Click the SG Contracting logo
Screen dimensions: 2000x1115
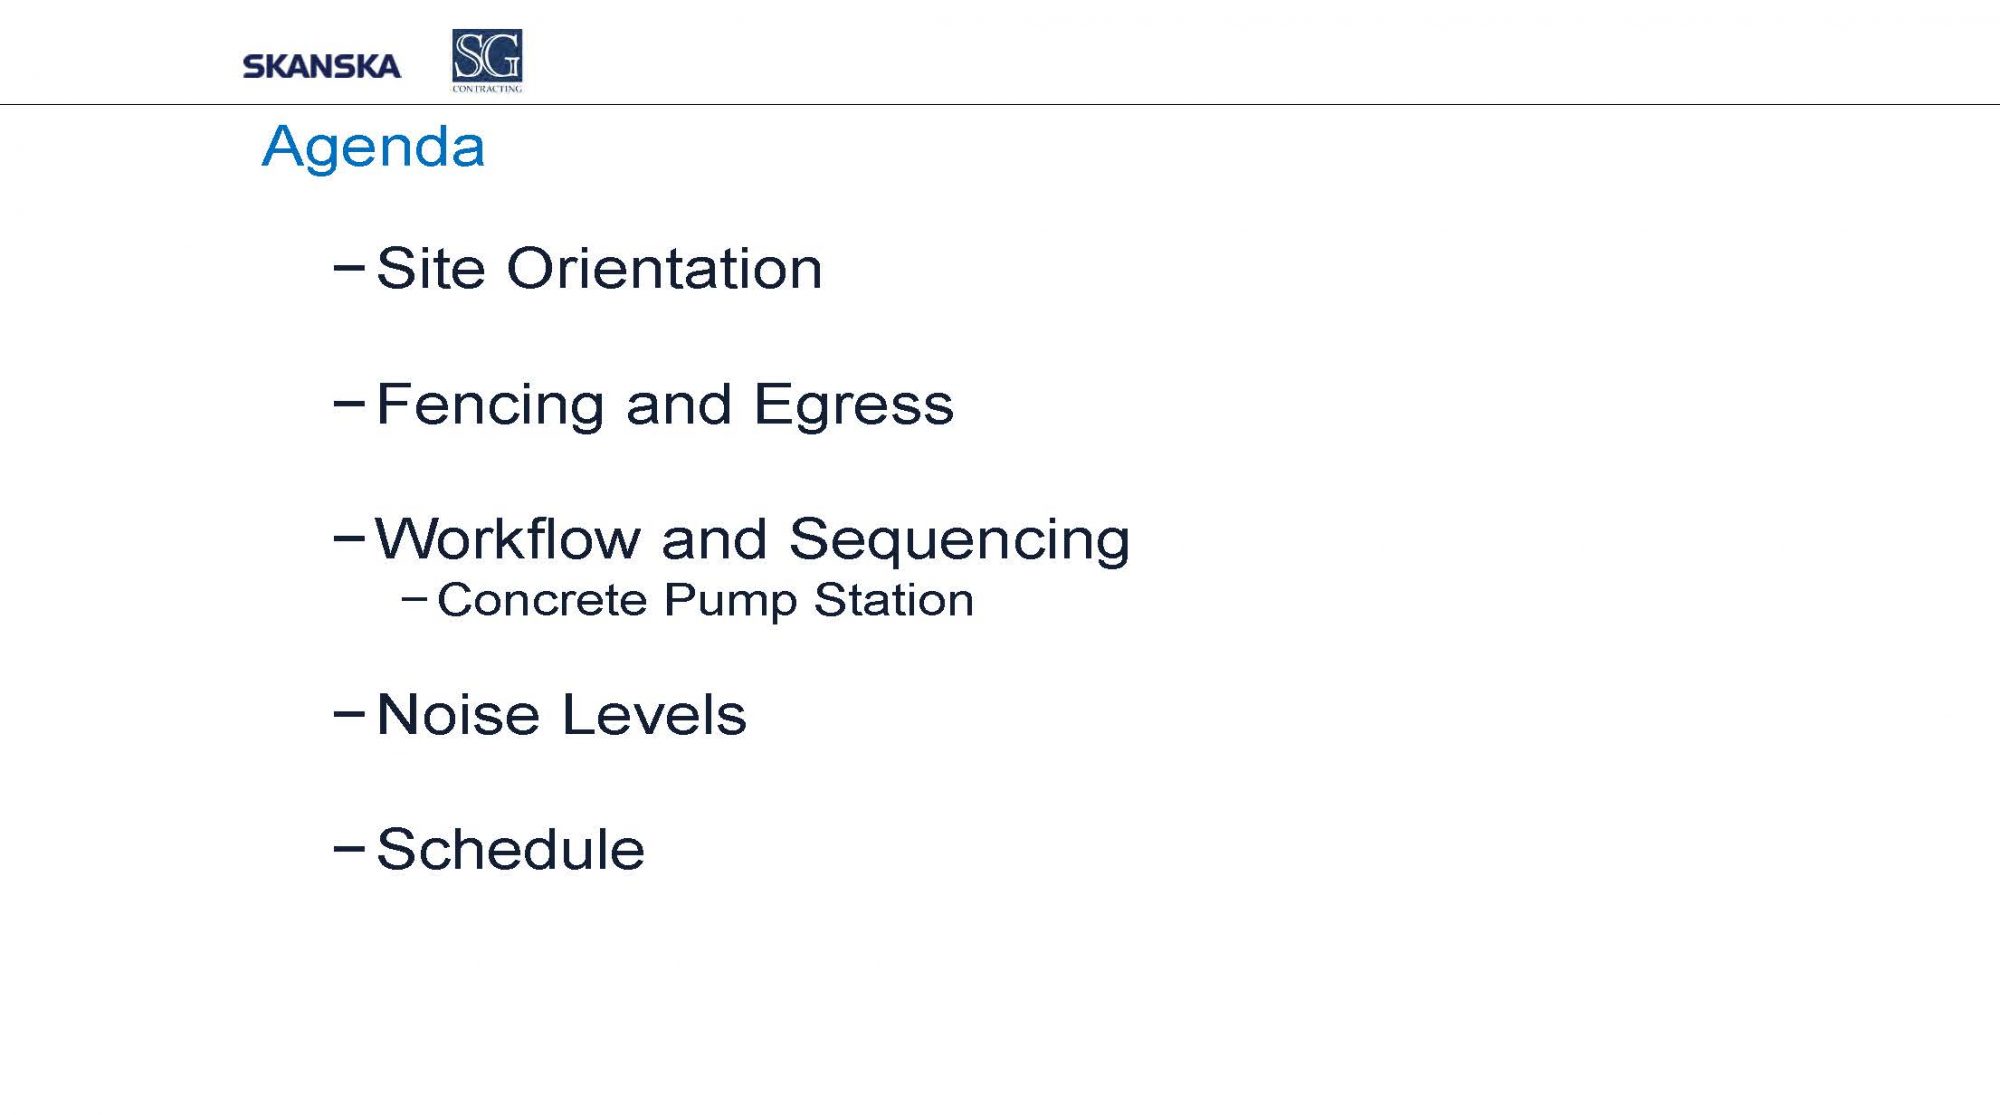coord(487,61)
